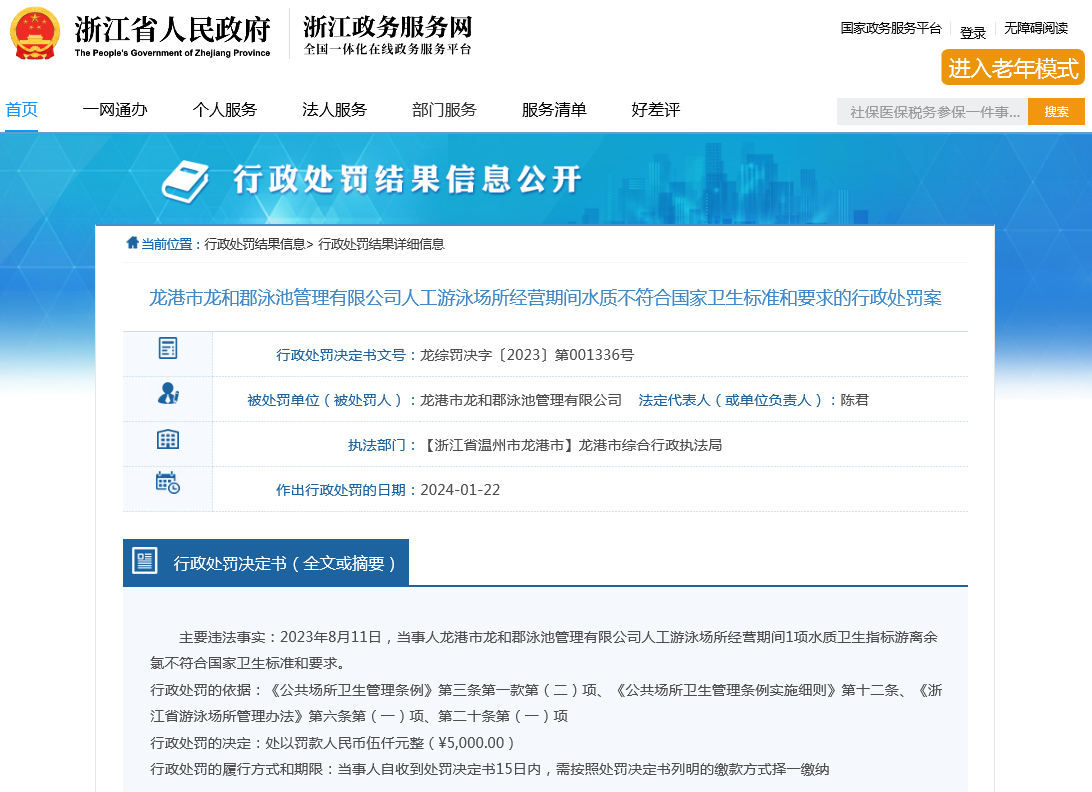Click the blue penalty case title
This screenshot has width=1092, height=792.
coord(545,297)
